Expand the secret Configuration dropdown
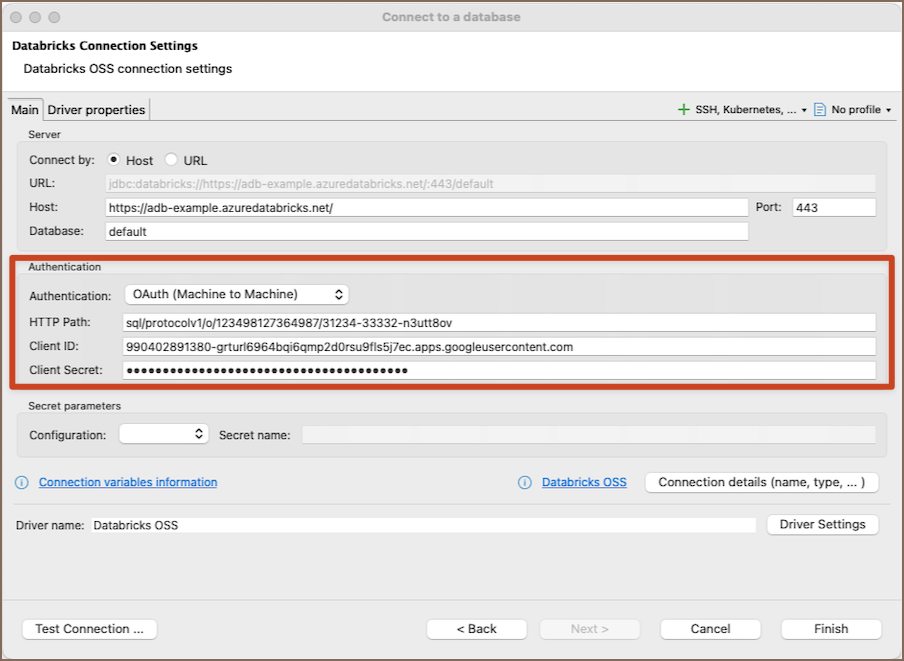 point(163,434)
